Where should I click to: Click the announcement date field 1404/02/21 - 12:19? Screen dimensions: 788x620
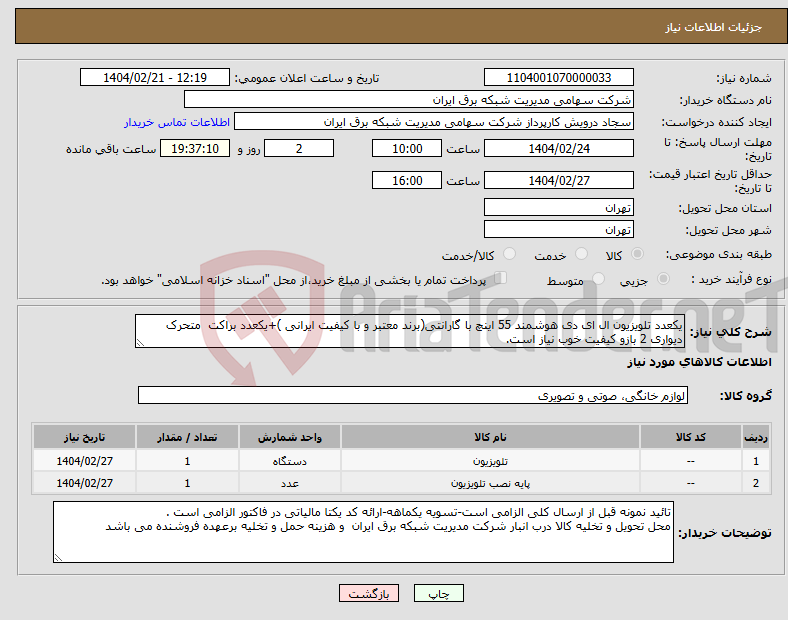click(x=155, y=77)
